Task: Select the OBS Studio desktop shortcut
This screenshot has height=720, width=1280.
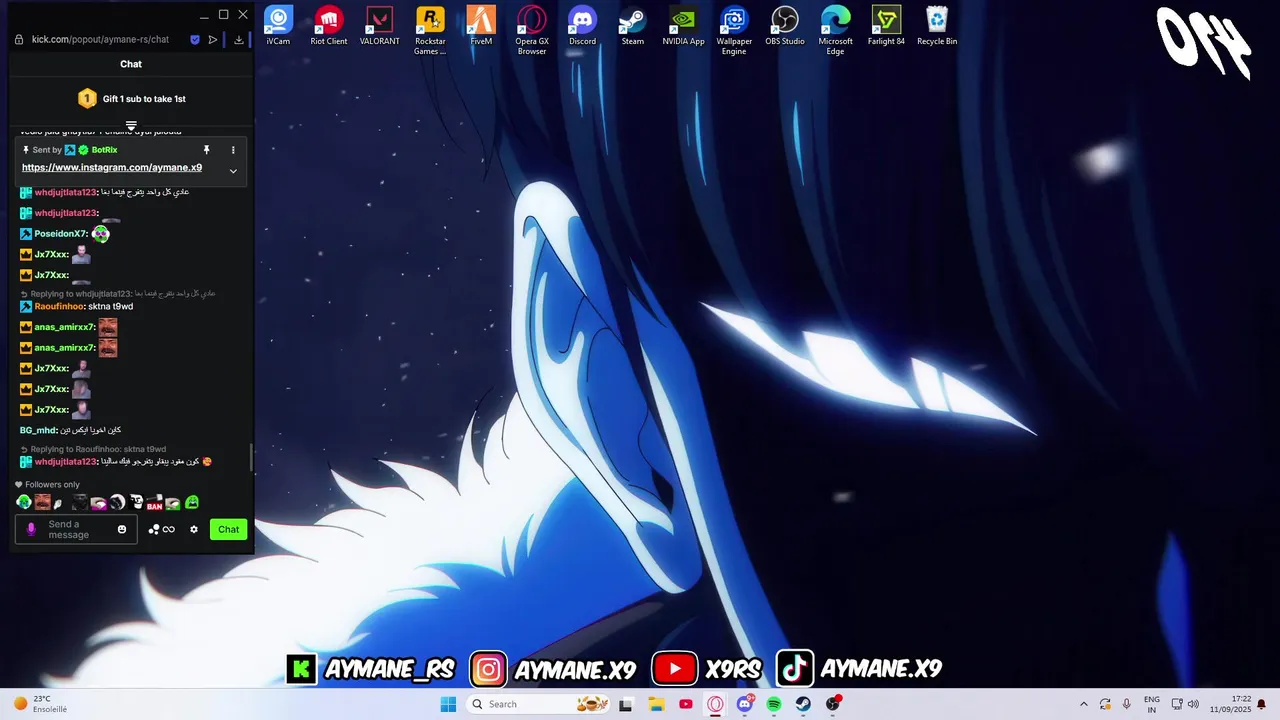Action: point(785,26)
